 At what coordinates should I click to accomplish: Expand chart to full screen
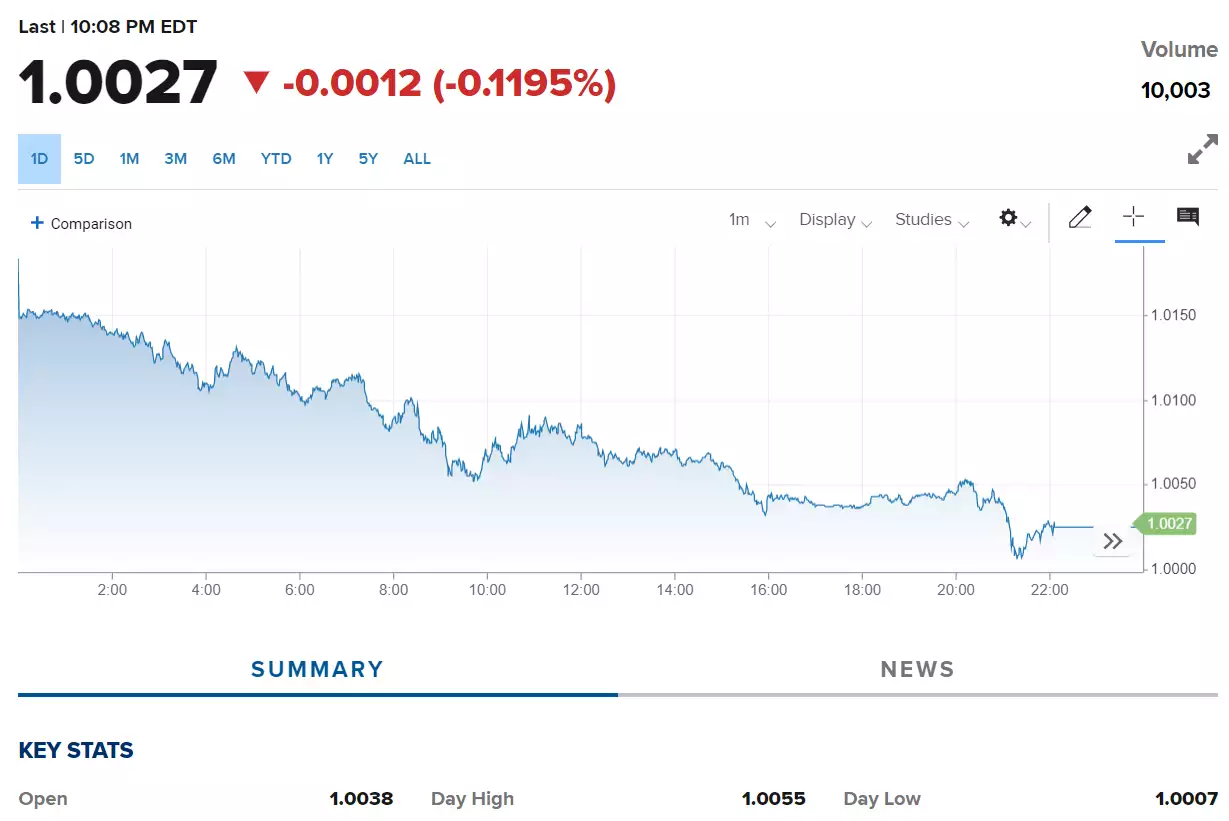[1203, 149]
